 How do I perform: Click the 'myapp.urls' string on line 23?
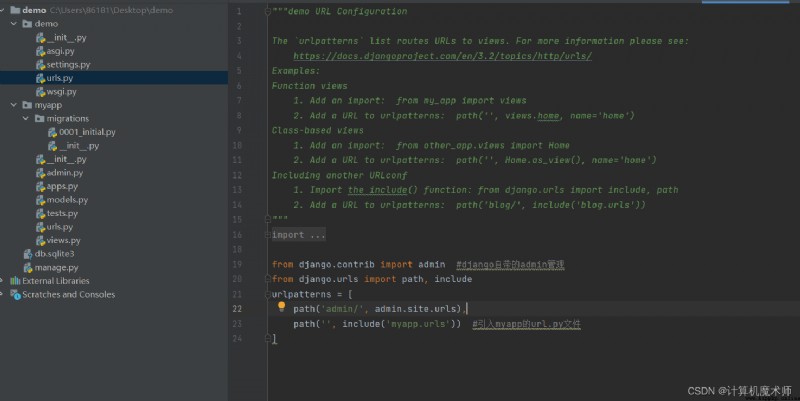pyautogui.click(x=418, y=324)
